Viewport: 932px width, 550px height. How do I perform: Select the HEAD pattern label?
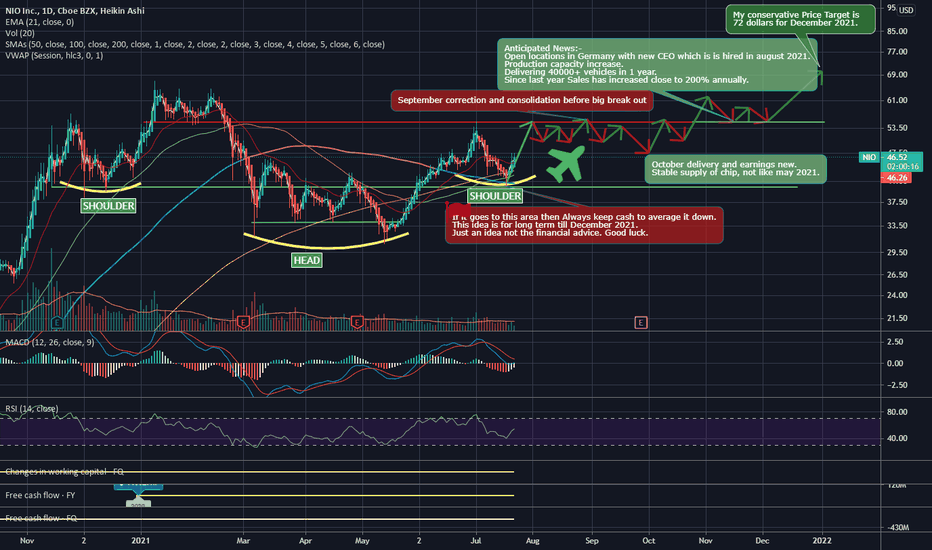307,260
